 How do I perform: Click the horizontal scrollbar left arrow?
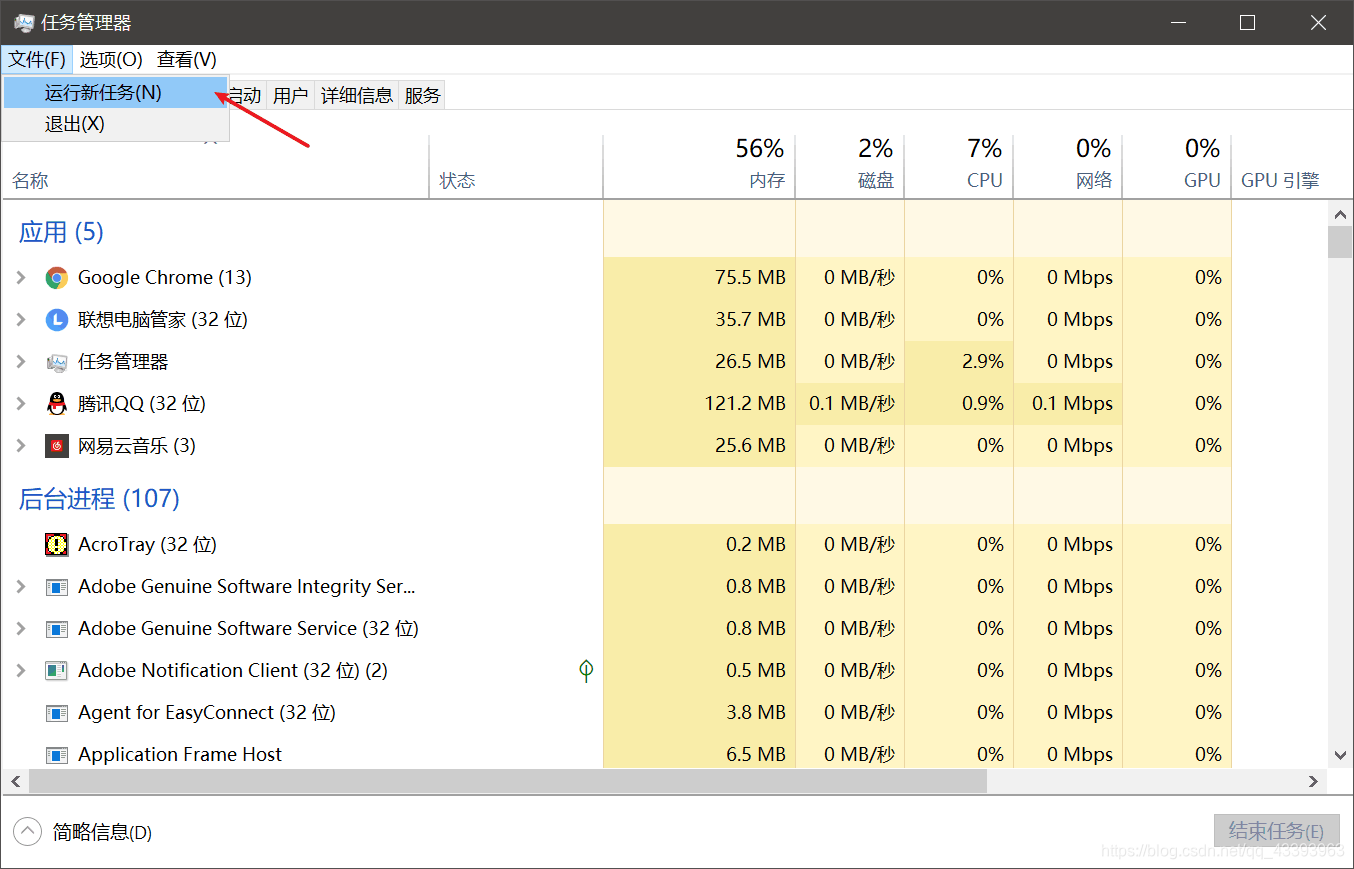point(15,781)
